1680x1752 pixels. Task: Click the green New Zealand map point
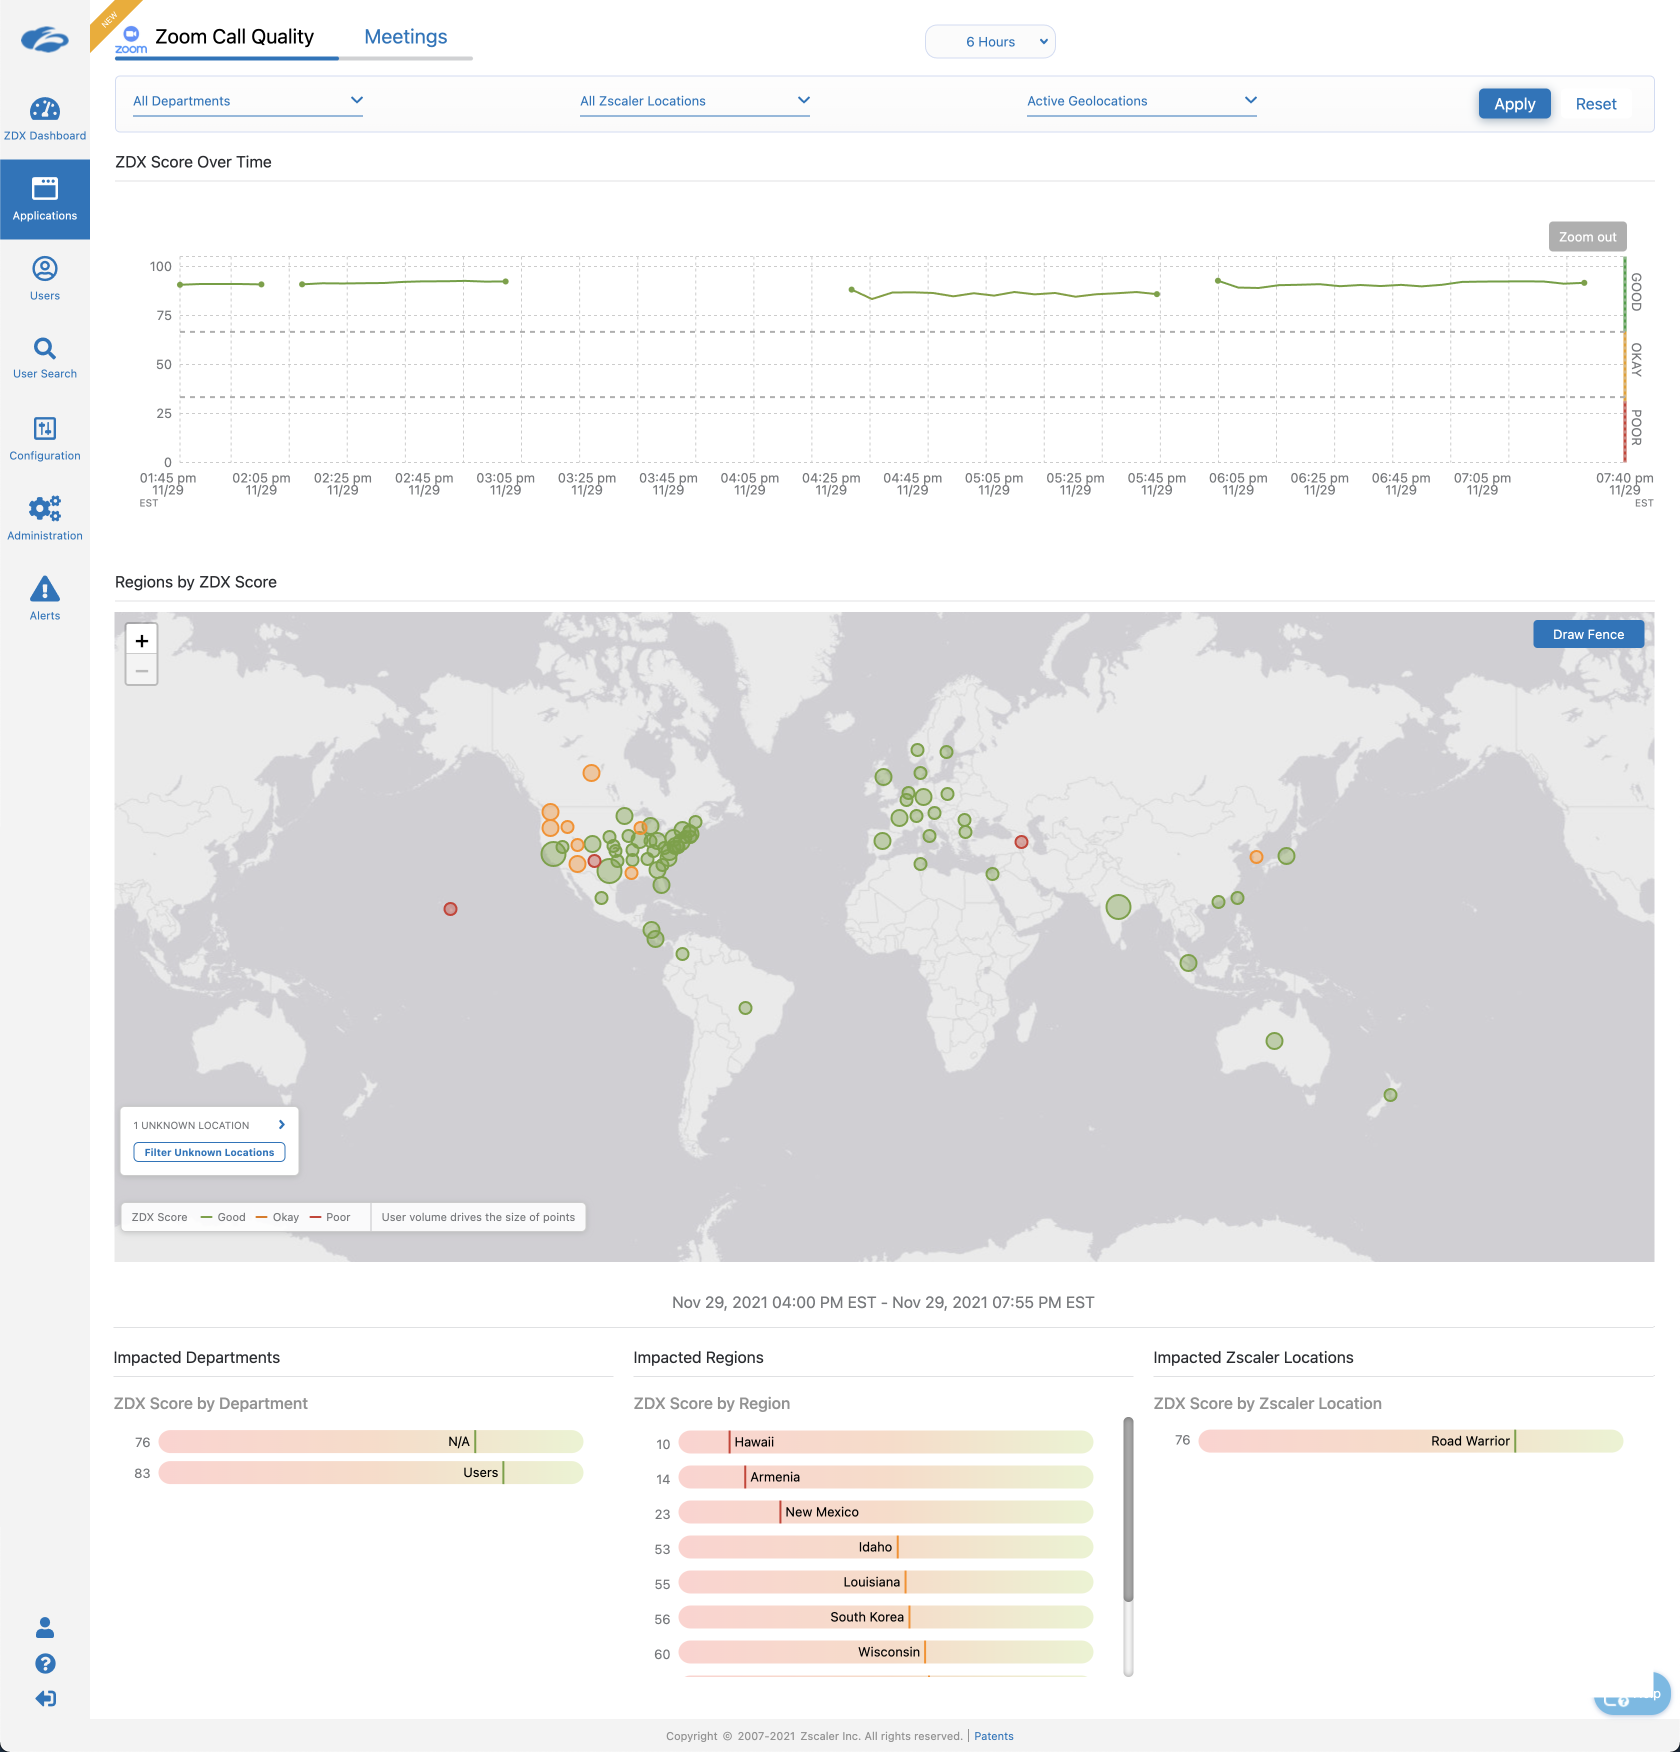click(1390, 1095)
